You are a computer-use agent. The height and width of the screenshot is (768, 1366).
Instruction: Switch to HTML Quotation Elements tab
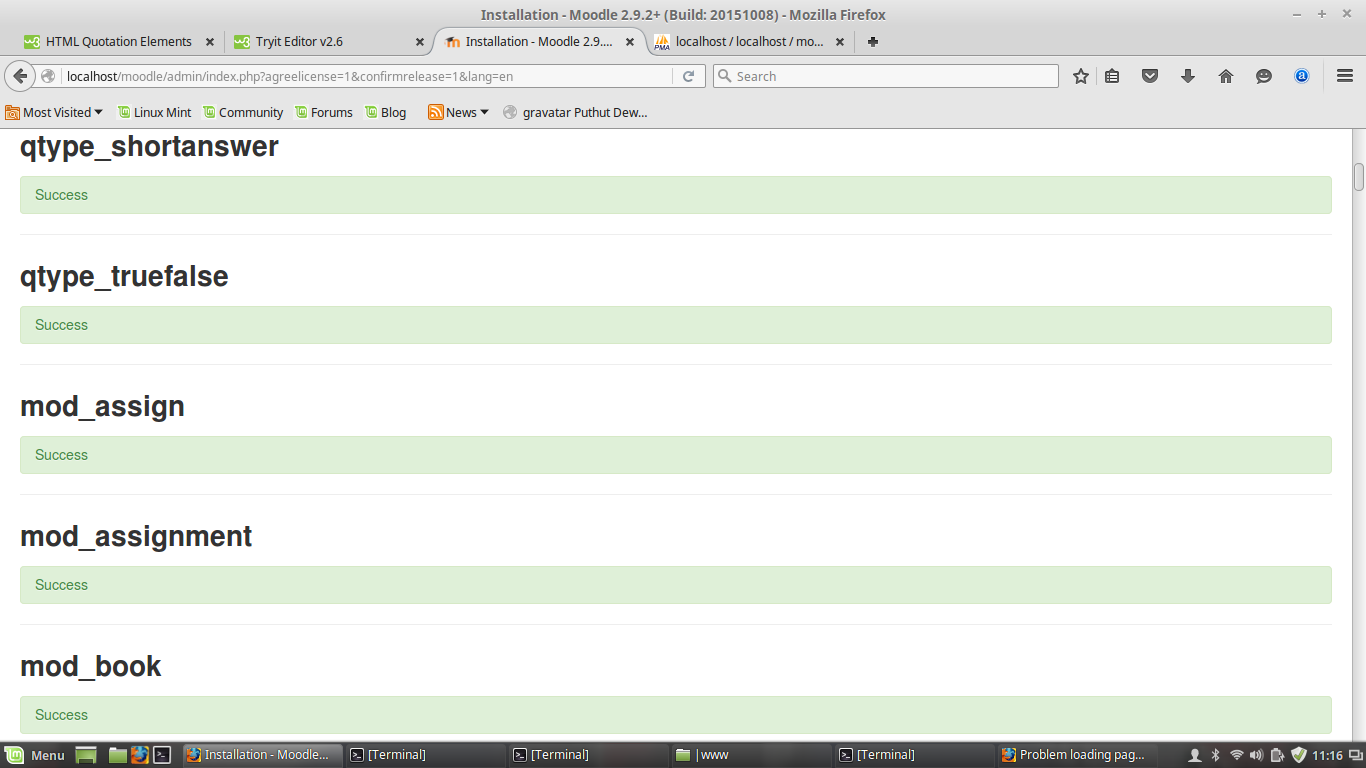point(118,42)
